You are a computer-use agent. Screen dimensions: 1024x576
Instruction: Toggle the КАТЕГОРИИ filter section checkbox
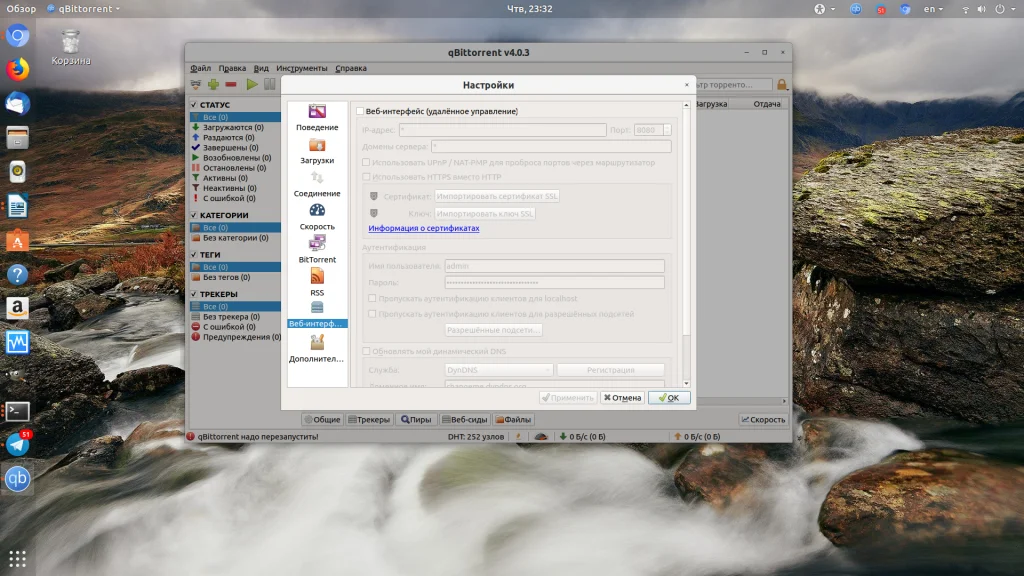(194, 215)
